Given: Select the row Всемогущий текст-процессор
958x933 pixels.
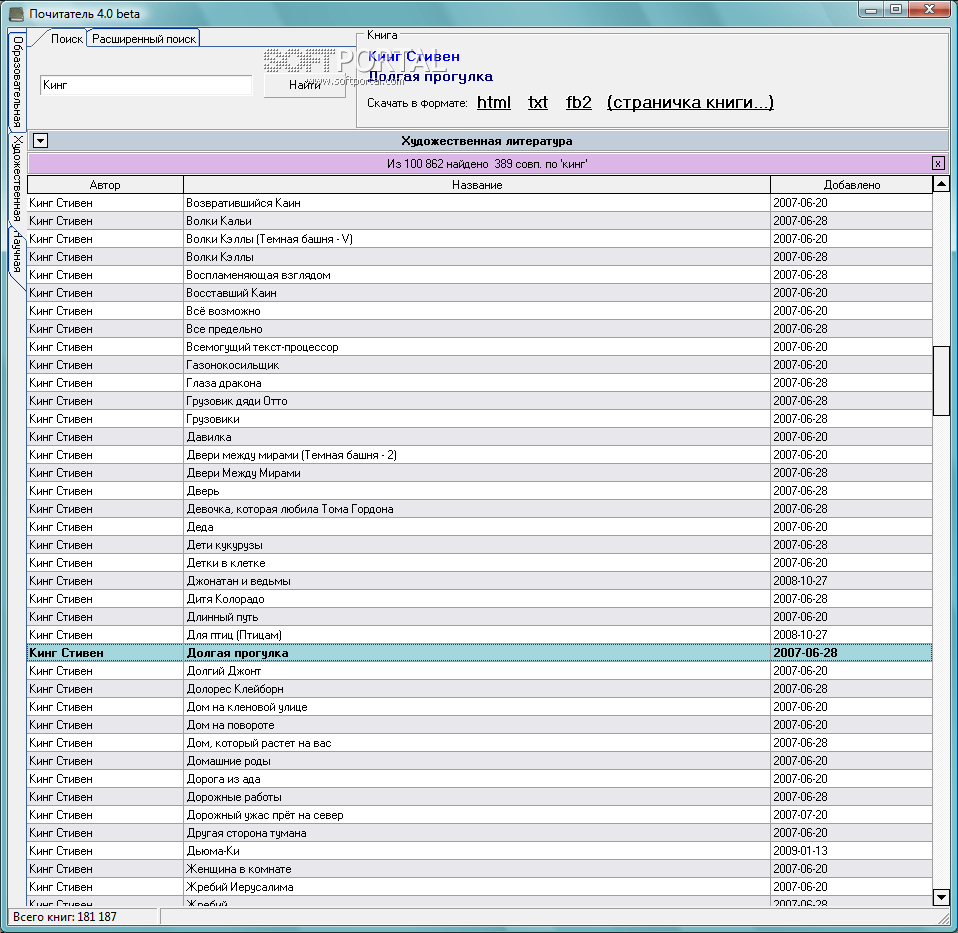Looking at the screenshot, I should [480, 347].
